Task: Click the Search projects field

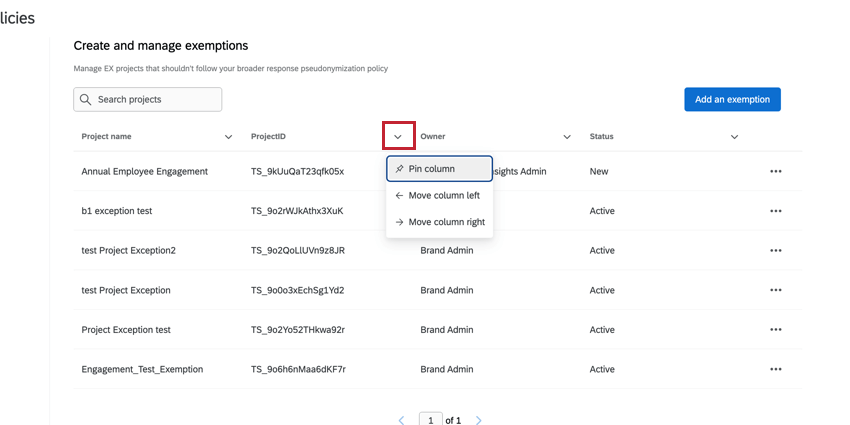Action: click(x=155, y=100)
